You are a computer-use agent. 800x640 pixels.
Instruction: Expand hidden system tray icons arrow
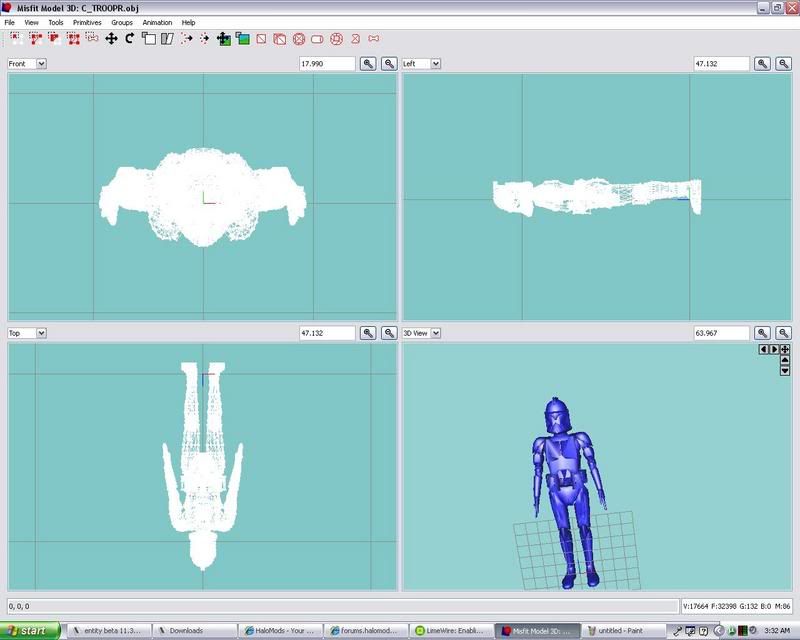(718, 631)
